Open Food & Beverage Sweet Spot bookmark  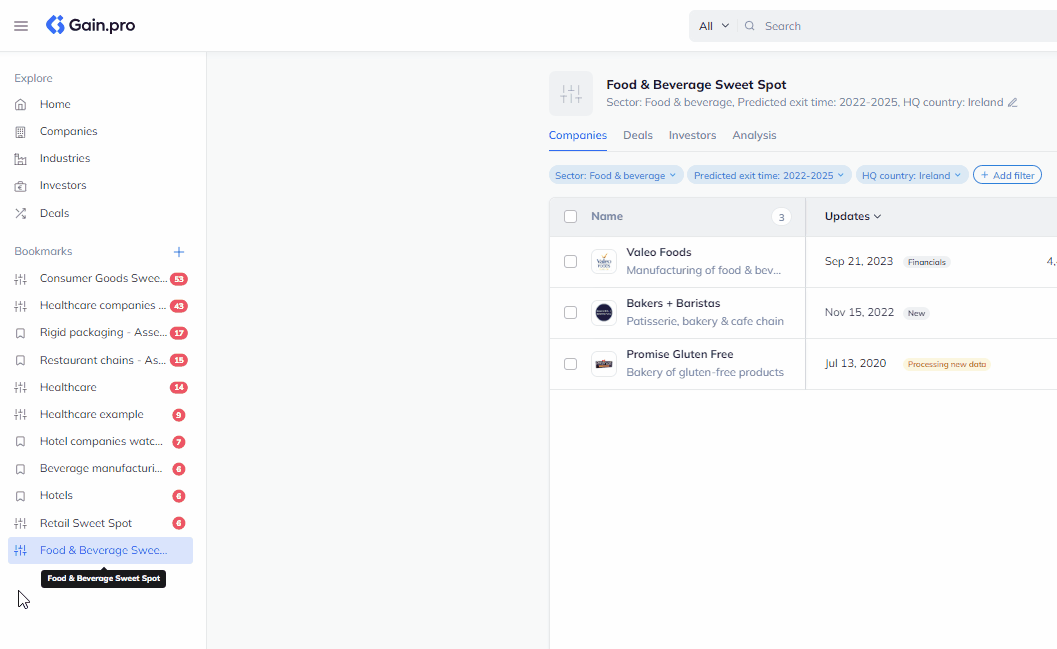pyautogui.click(x=100, y=551)
